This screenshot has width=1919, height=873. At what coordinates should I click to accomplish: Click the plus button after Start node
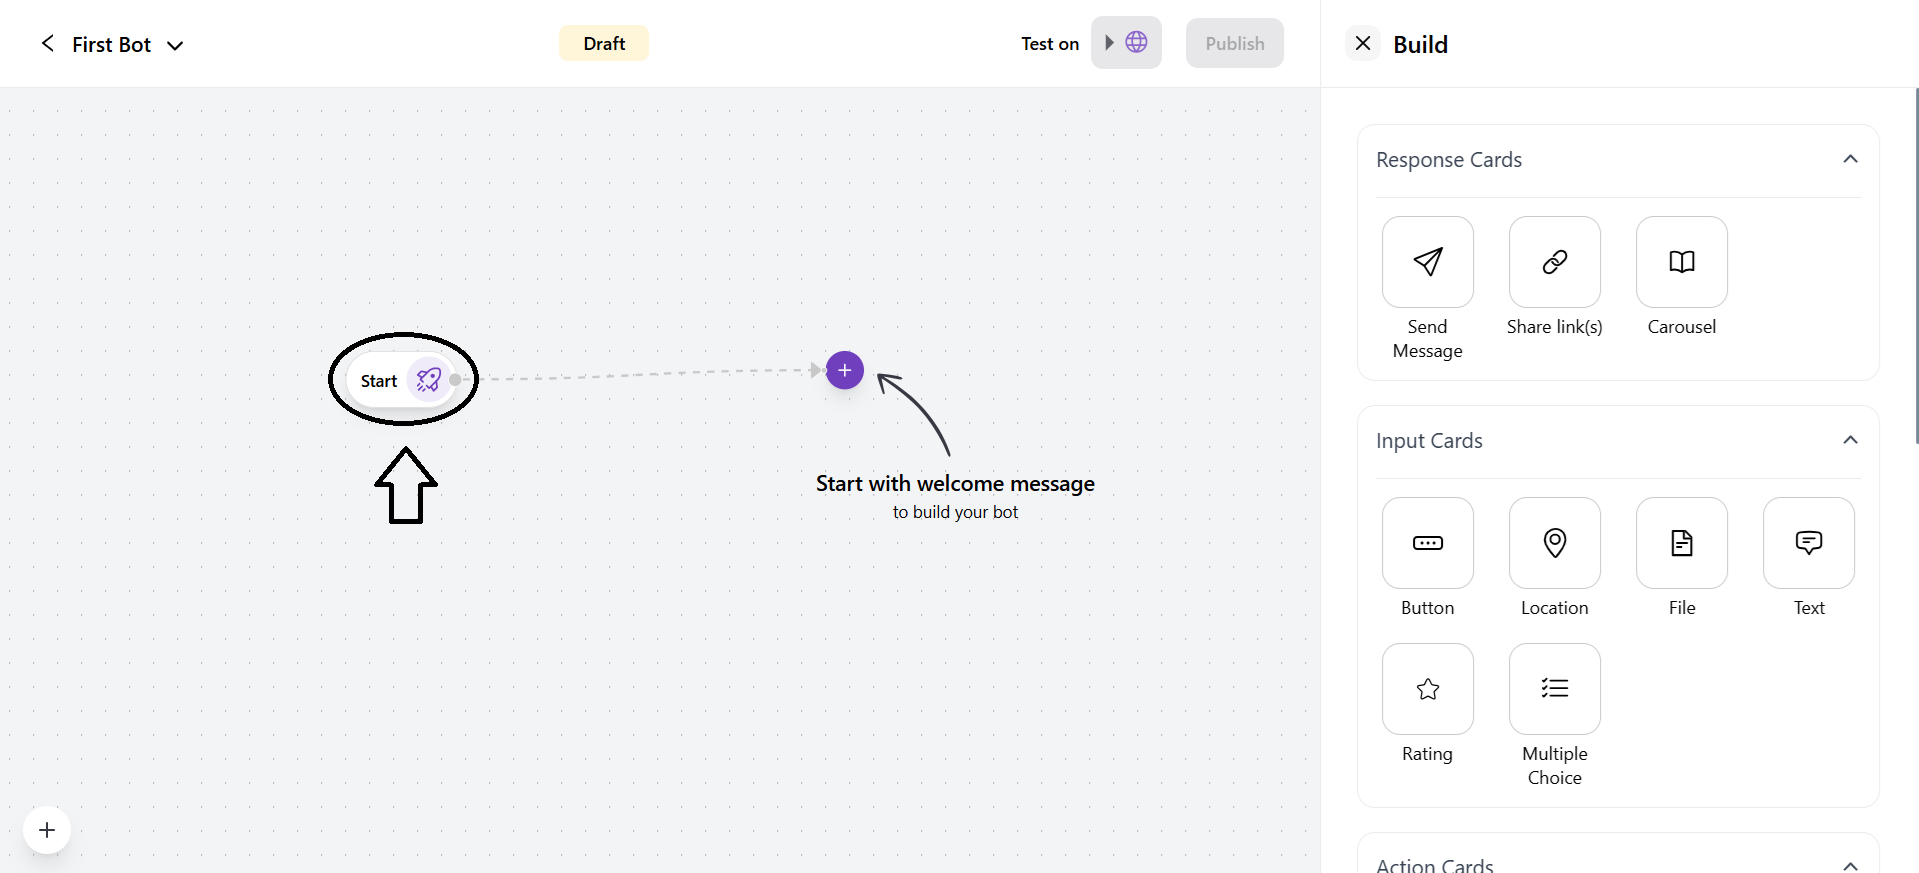pyautogui.click(x=843, y=370)
